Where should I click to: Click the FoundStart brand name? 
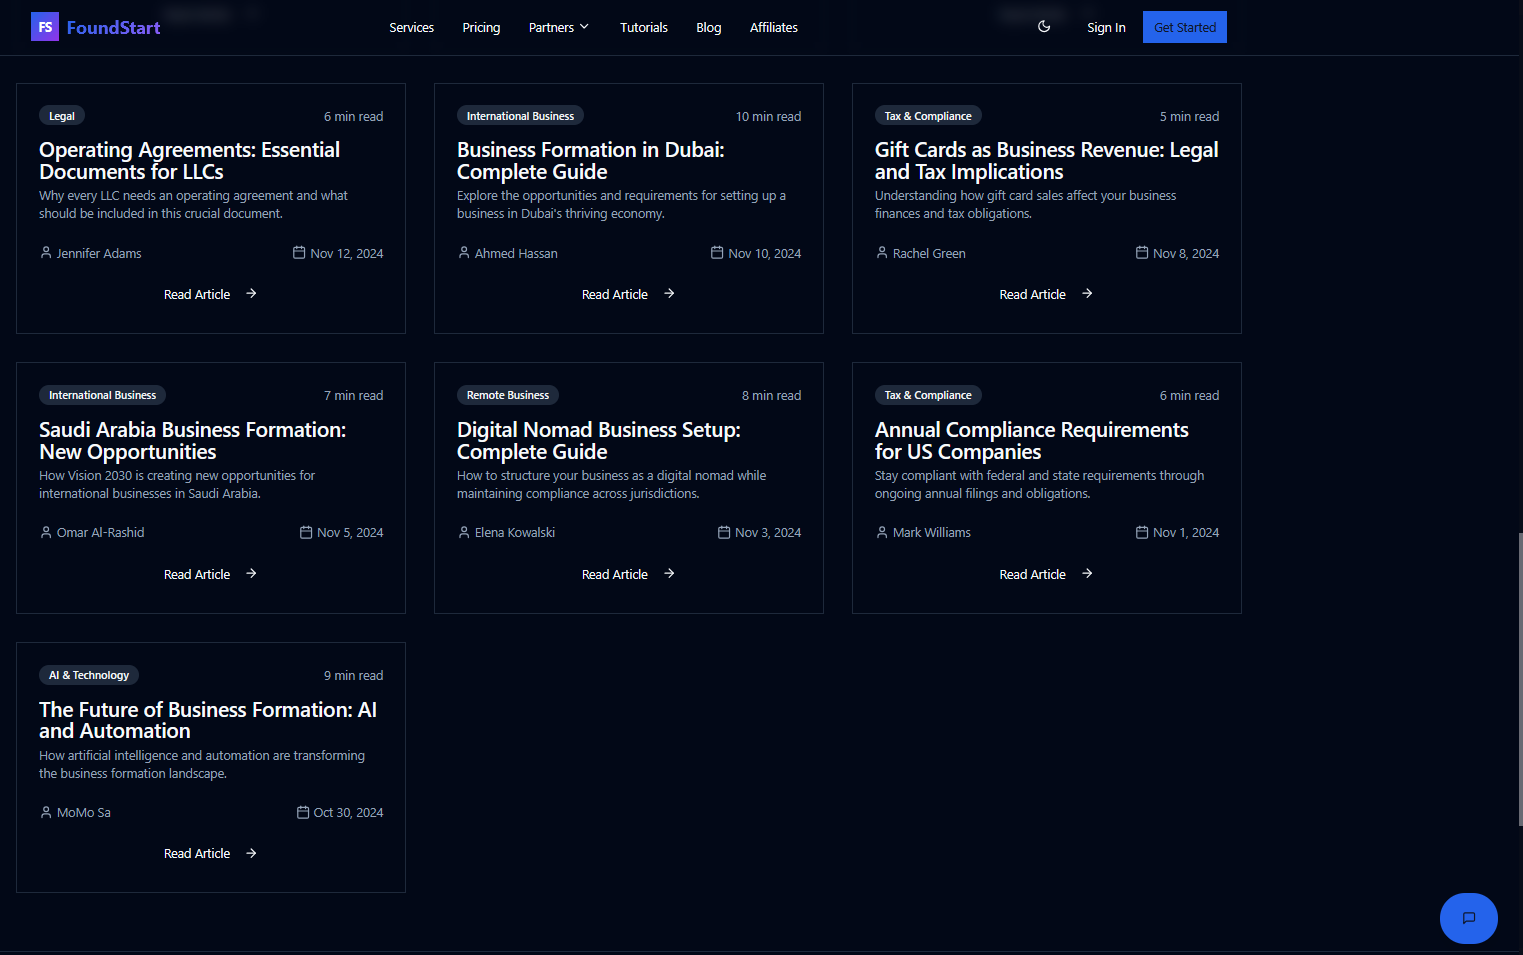(113, 28)
